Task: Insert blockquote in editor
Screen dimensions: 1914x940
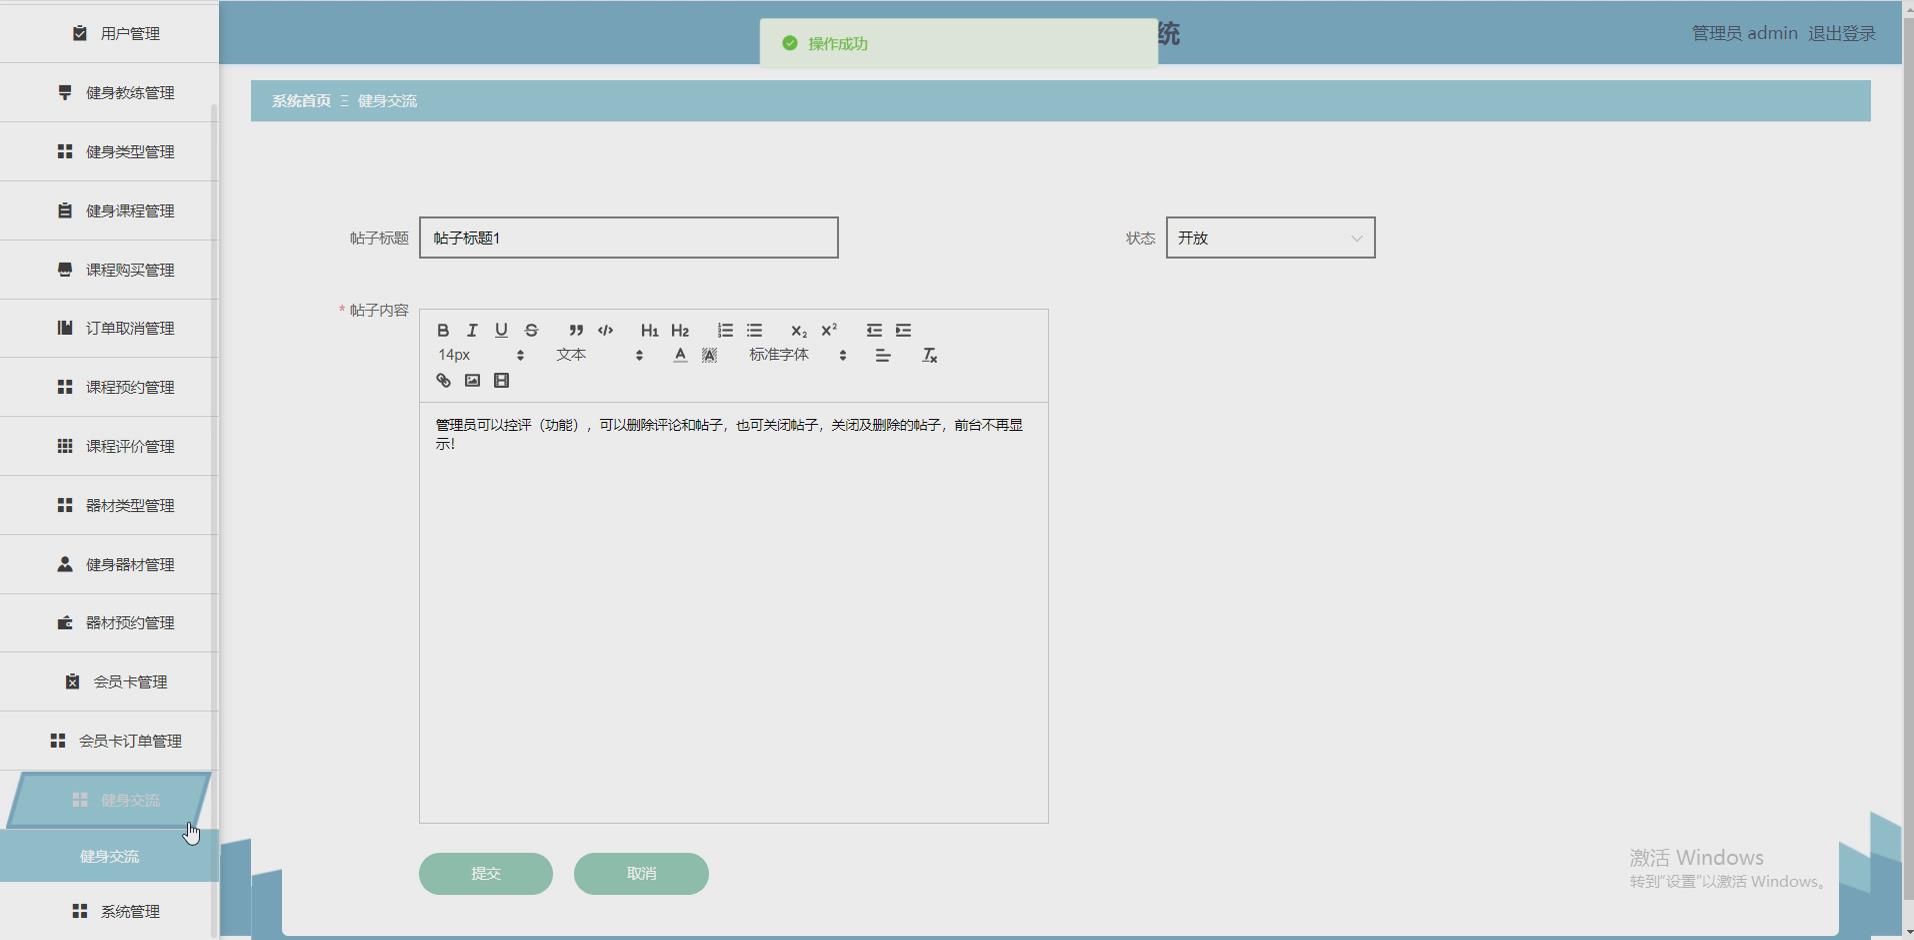Action: tap(576, 330)
